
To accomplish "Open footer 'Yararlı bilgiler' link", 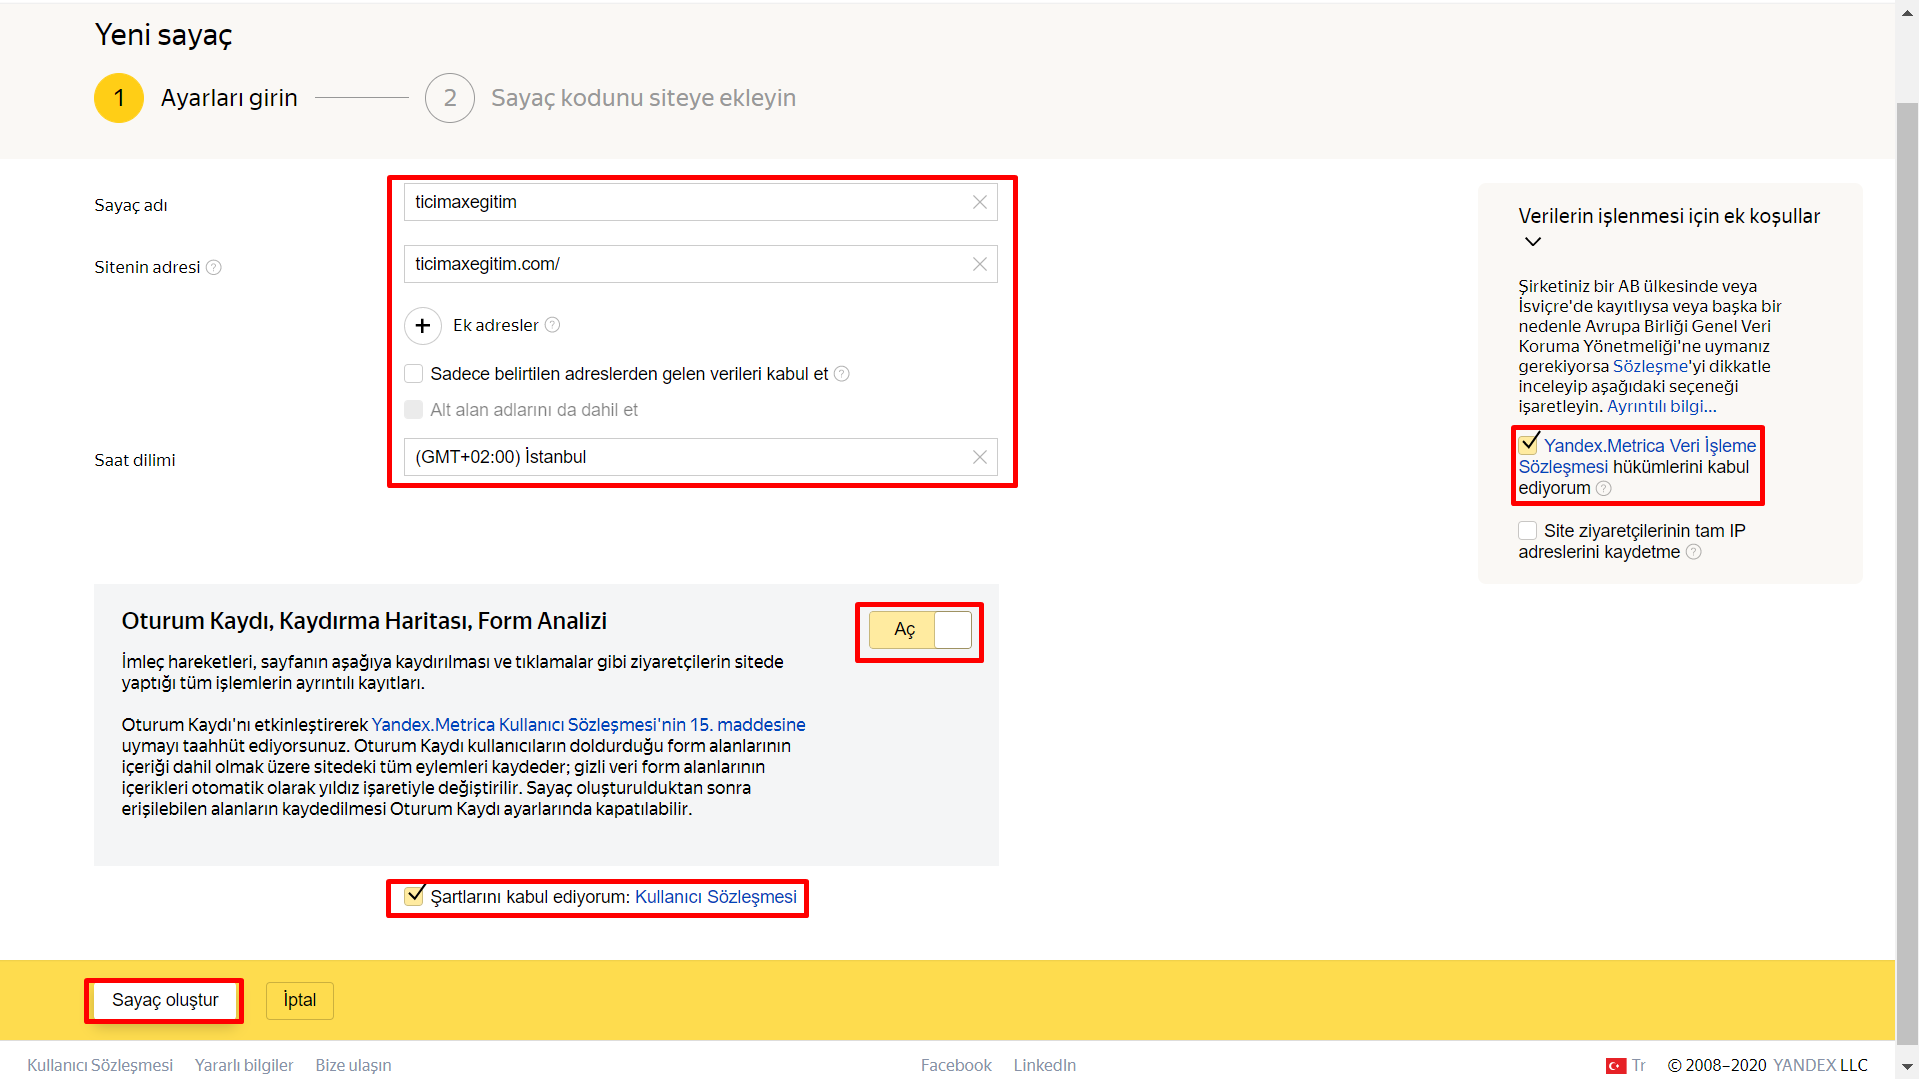I will click(x=244, y=1066).
